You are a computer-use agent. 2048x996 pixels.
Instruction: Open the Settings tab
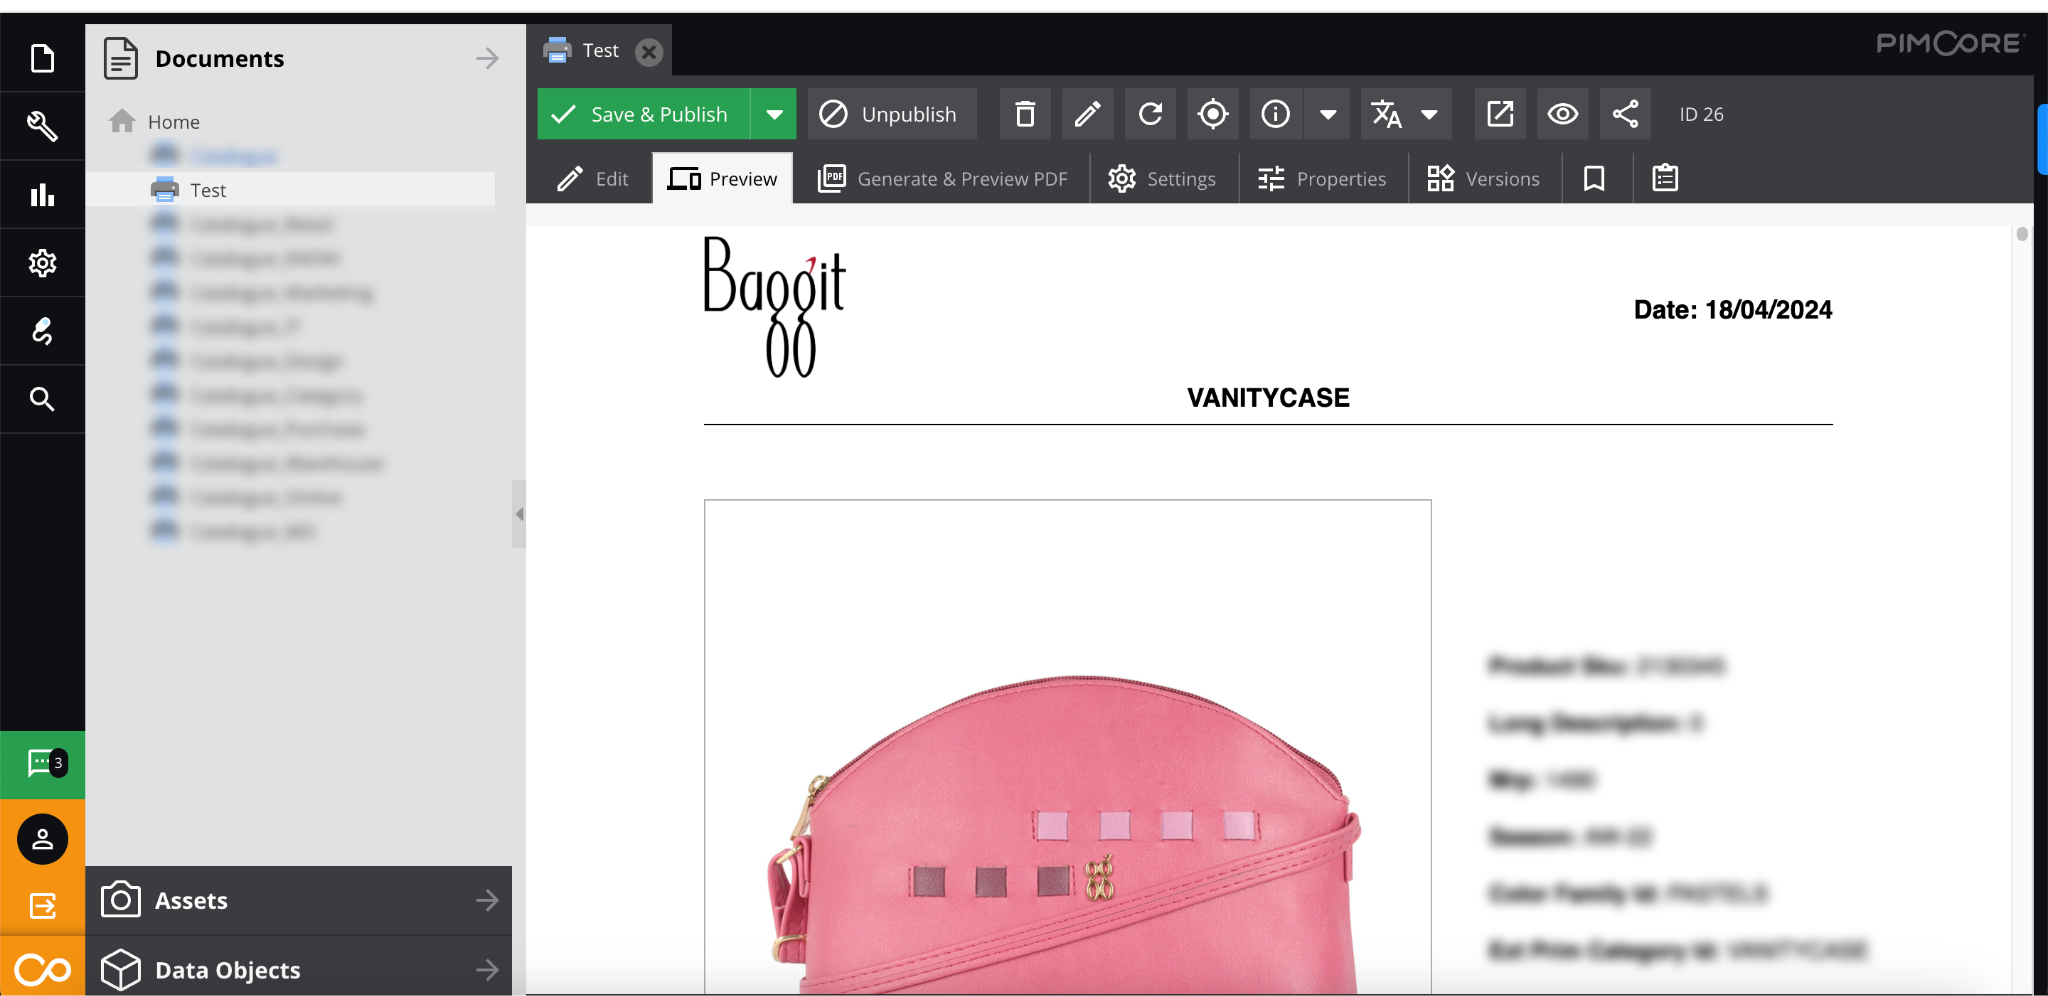pos(1163,179)
